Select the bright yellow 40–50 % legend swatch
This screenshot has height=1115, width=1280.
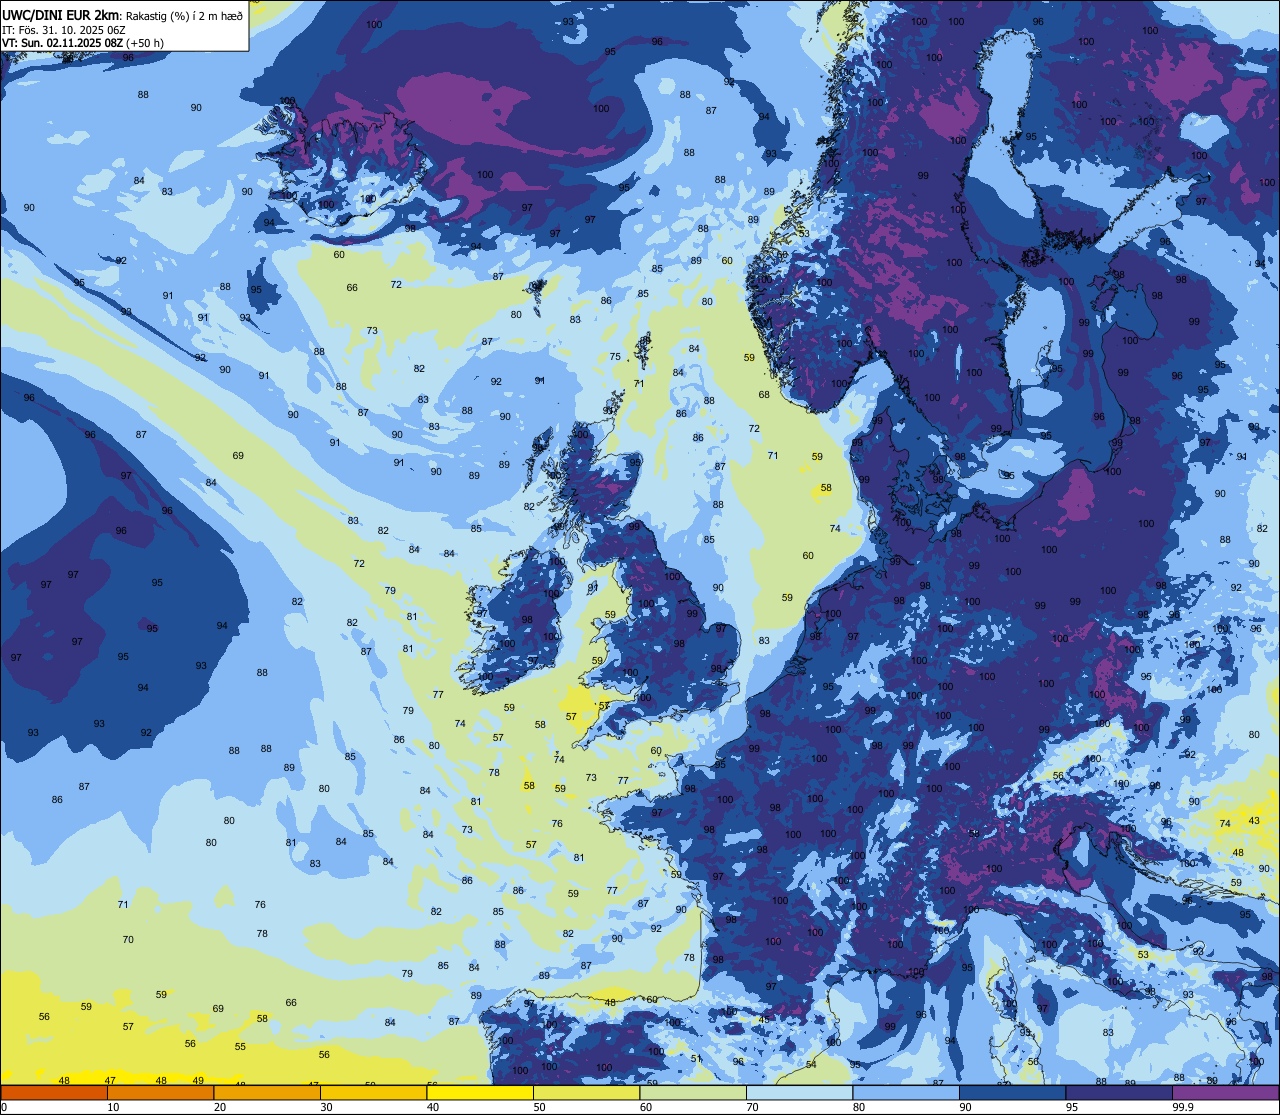pyautogui.click(x=480, y=1093)
